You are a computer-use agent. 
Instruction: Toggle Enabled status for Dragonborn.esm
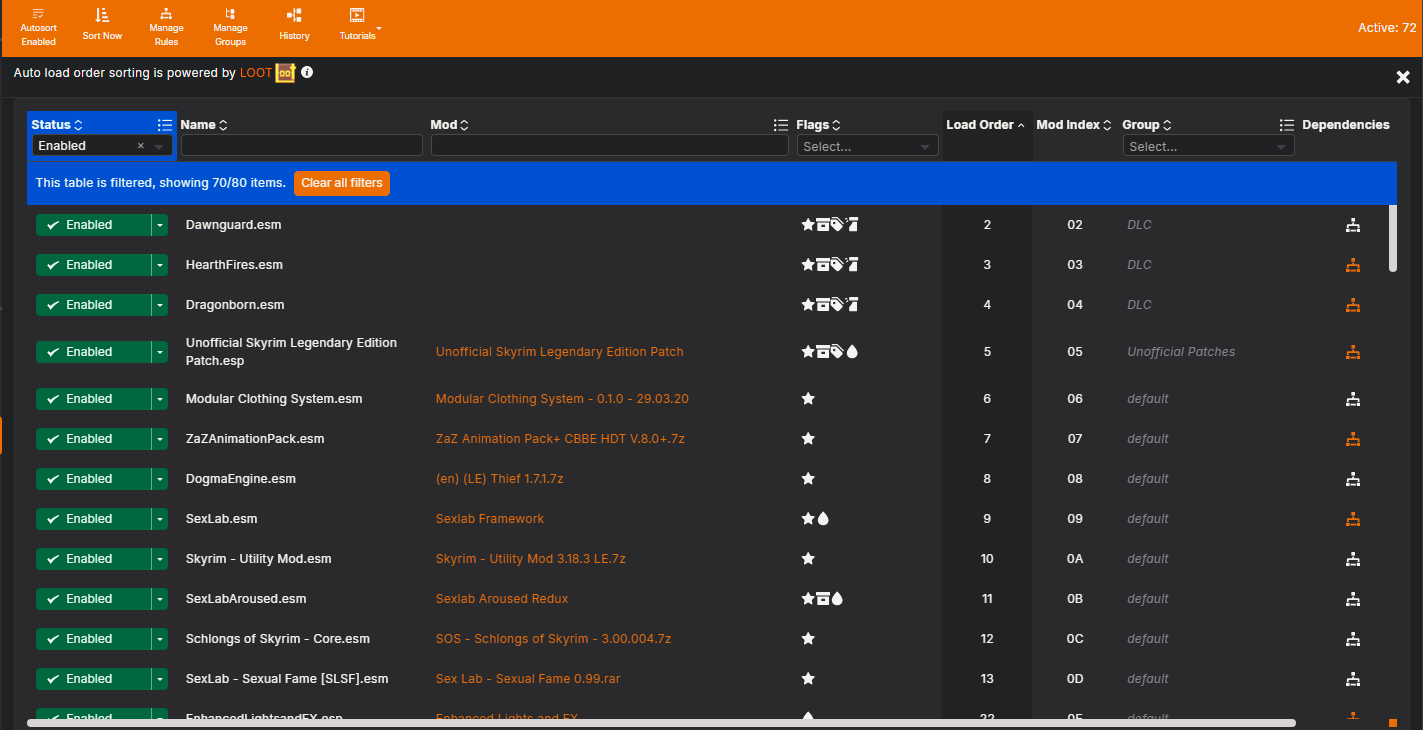[x=92, y=305]
